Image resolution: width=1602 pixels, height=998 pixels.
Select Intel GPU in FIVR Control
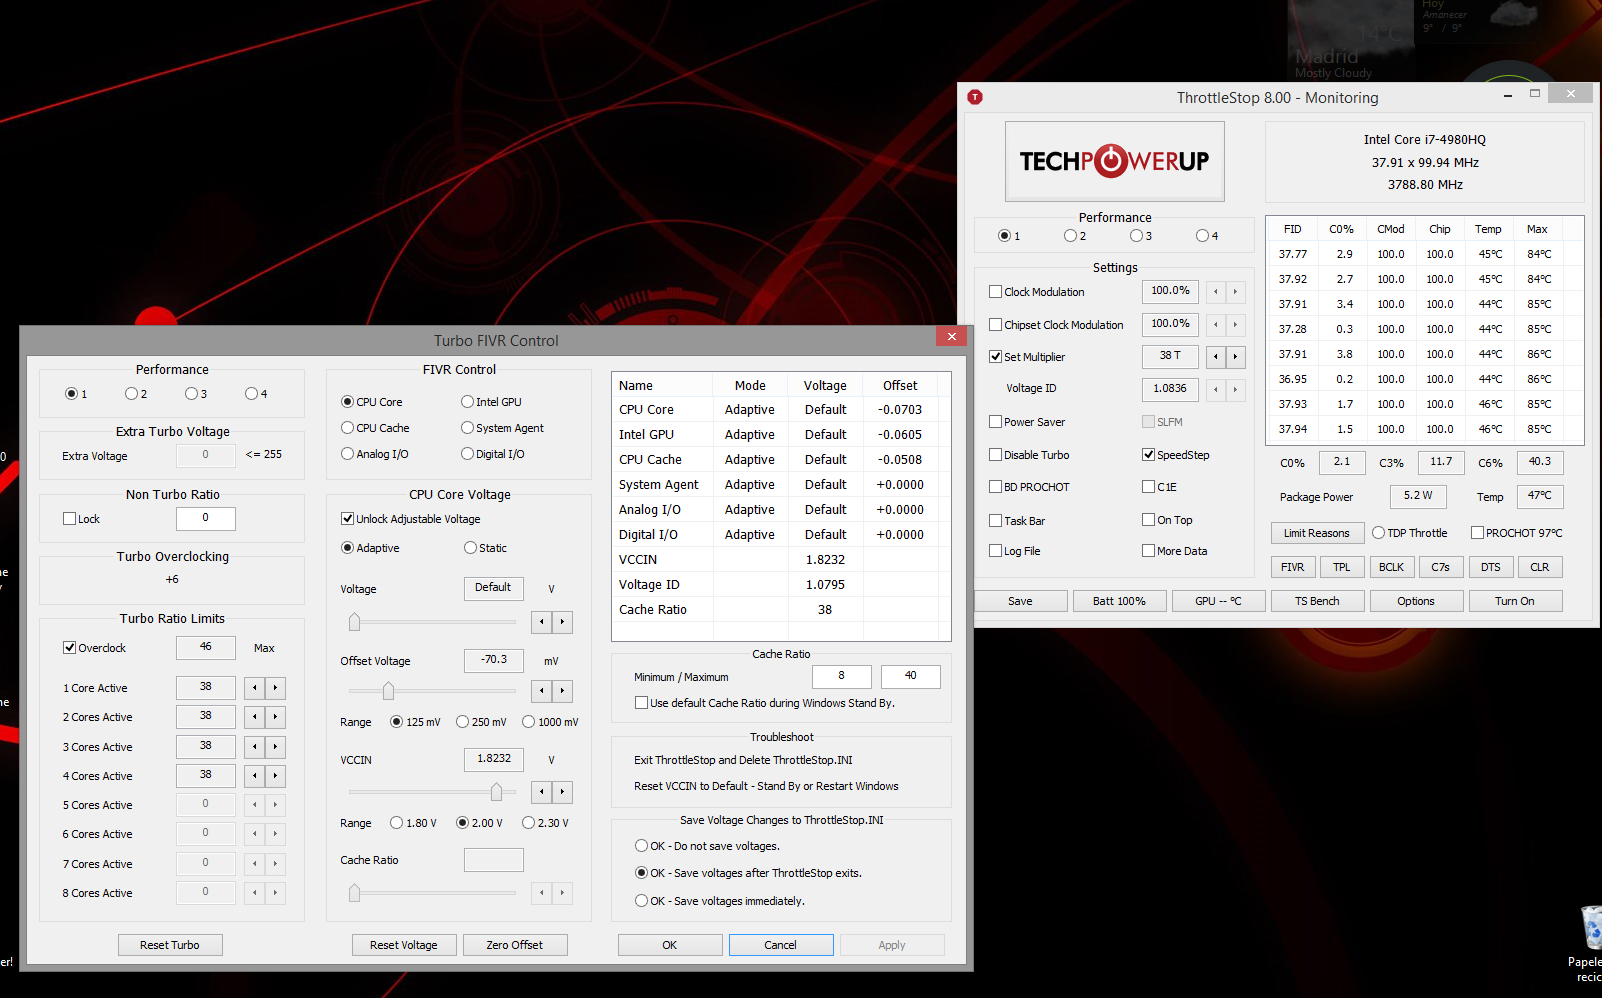point(467,402)
